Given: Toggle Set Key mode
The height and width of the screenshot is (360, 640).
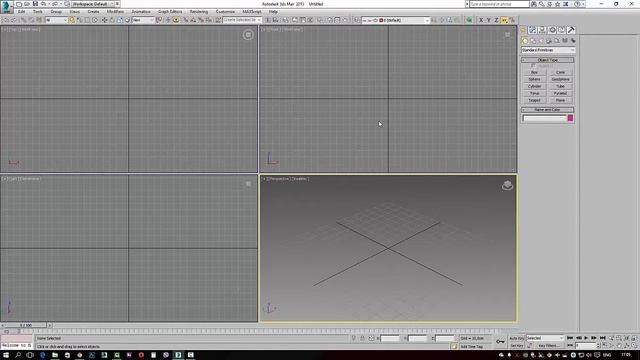Looking at the screenshot, I should coord(516,346).
